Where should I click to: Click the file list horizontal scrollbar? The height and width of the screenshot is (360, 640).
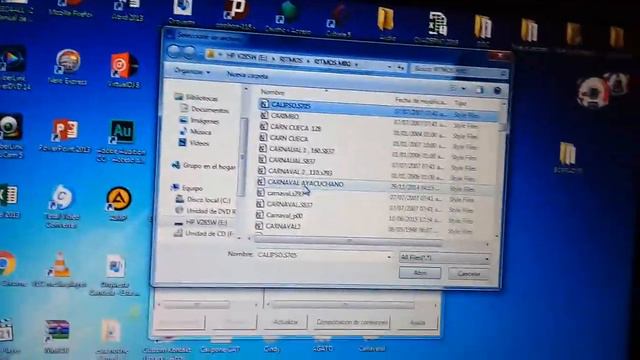click(x=348, y=241)
